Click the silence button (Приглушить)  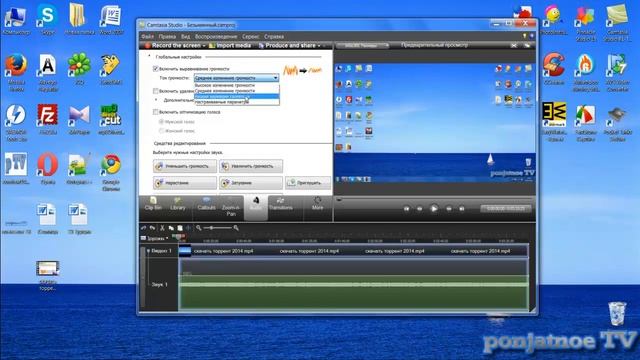[308, 183]
